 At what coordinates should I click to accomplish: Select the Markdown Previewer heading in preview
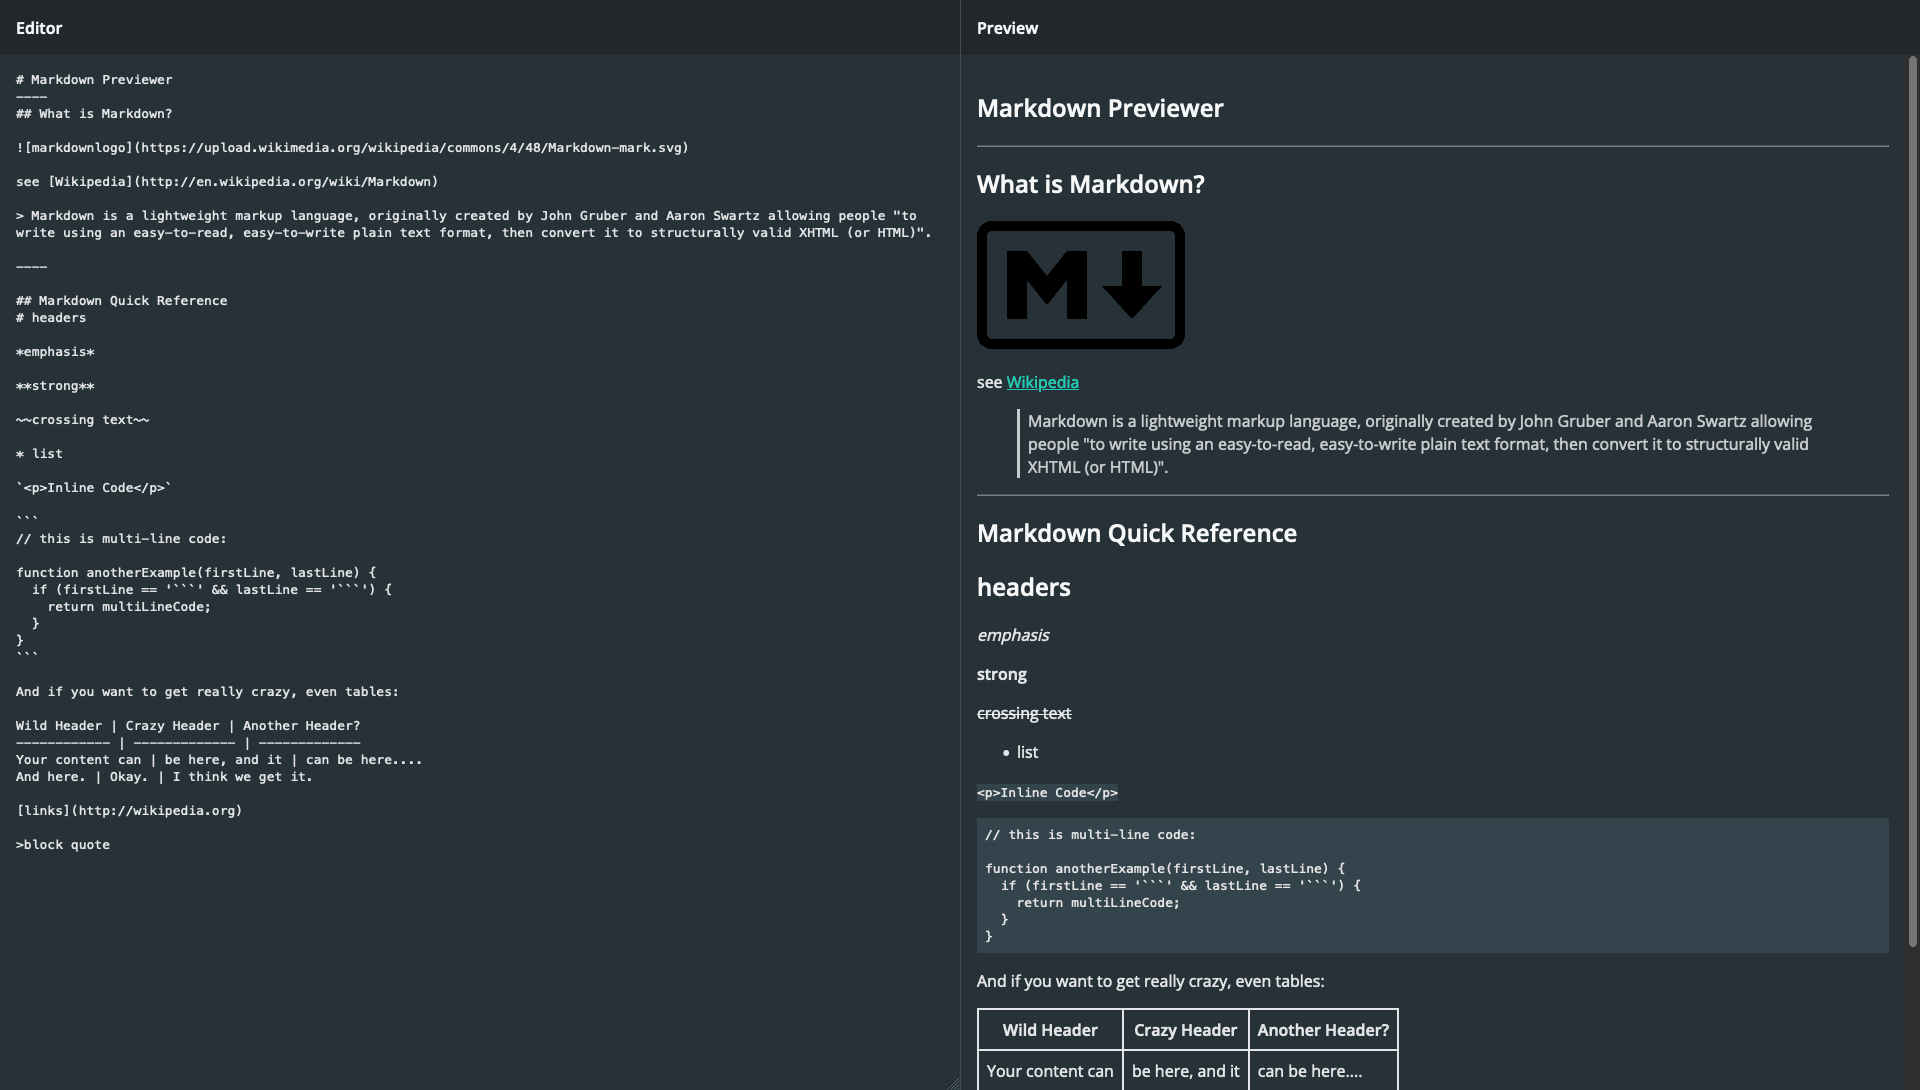pos(1100,108)
